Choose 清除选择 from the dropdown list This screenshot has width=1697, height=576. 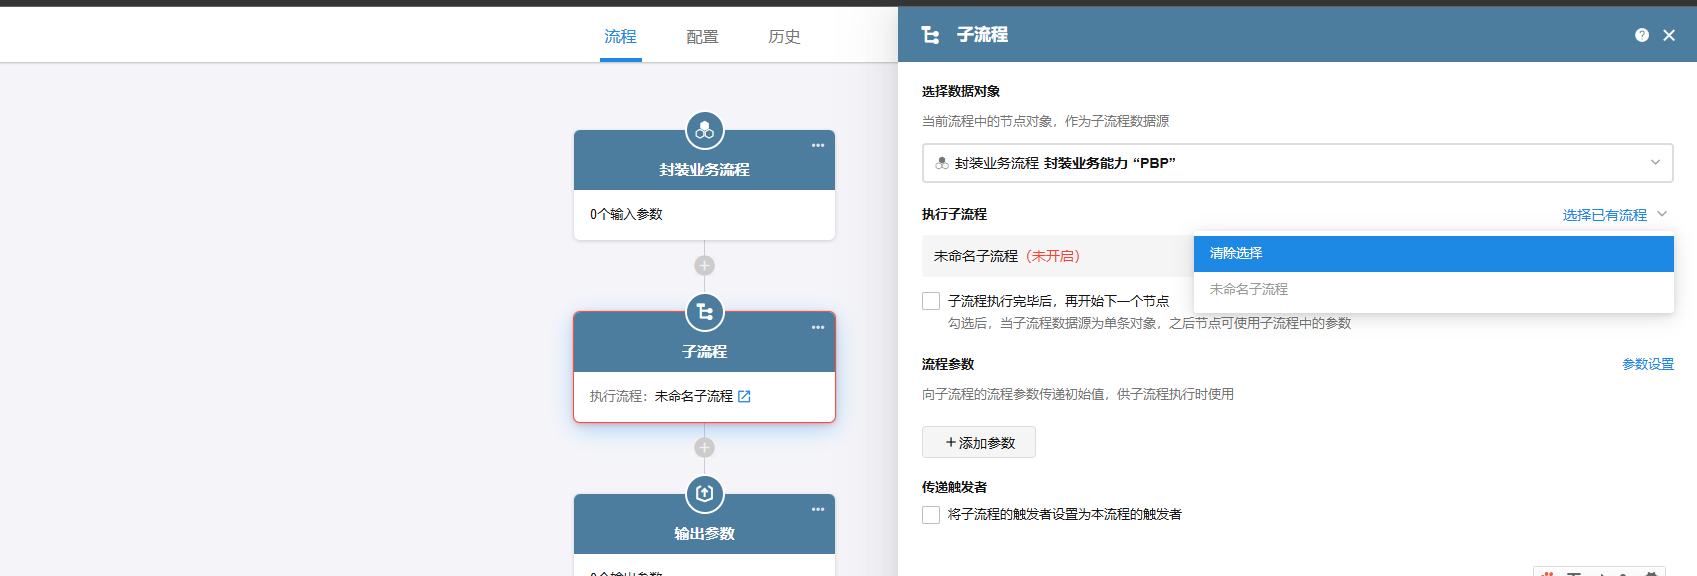1432,254
